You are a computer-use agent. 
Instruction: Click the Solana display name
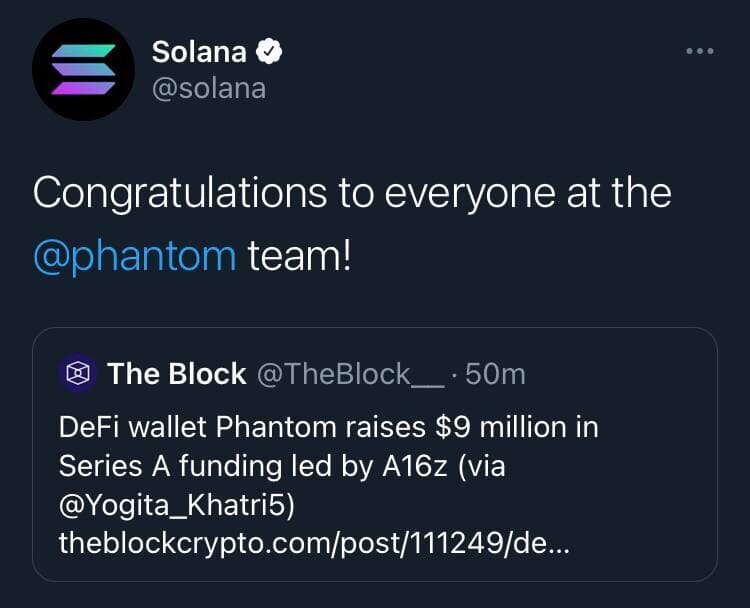198,52
